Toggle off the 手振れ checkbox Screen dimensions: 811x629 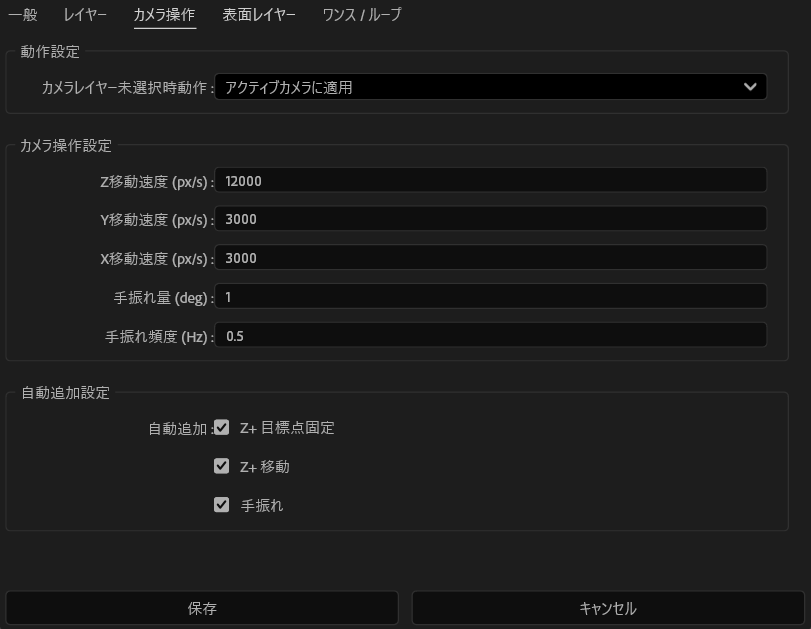click(x=221, y=505)
